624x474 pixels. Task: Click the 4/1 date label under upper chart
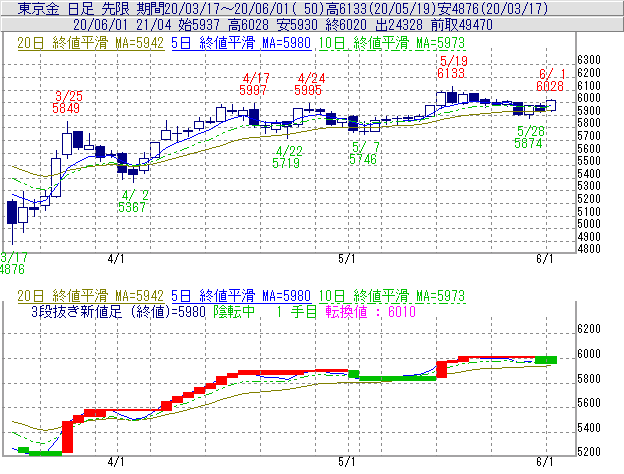coord(116,259)
